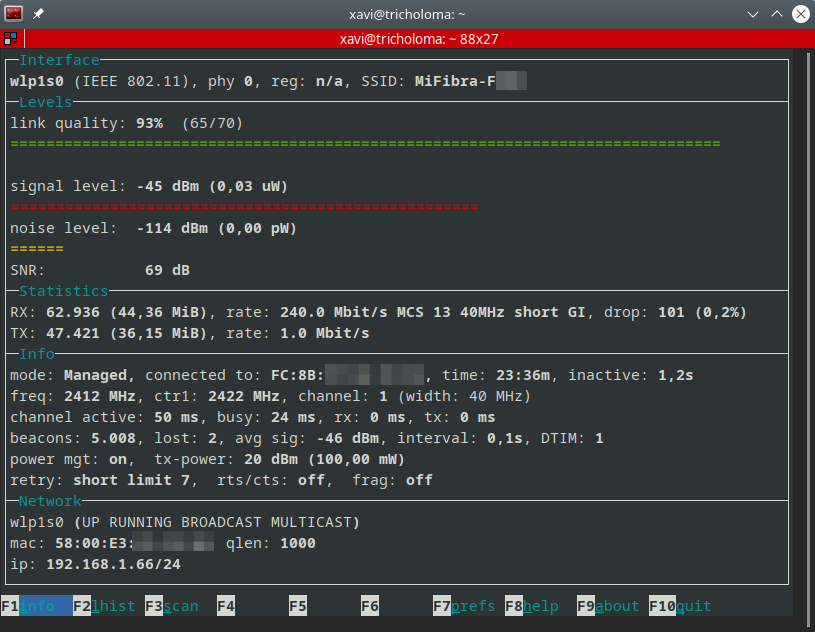Open the F9 about screen
815x632 pixels.
click(608, 606)
